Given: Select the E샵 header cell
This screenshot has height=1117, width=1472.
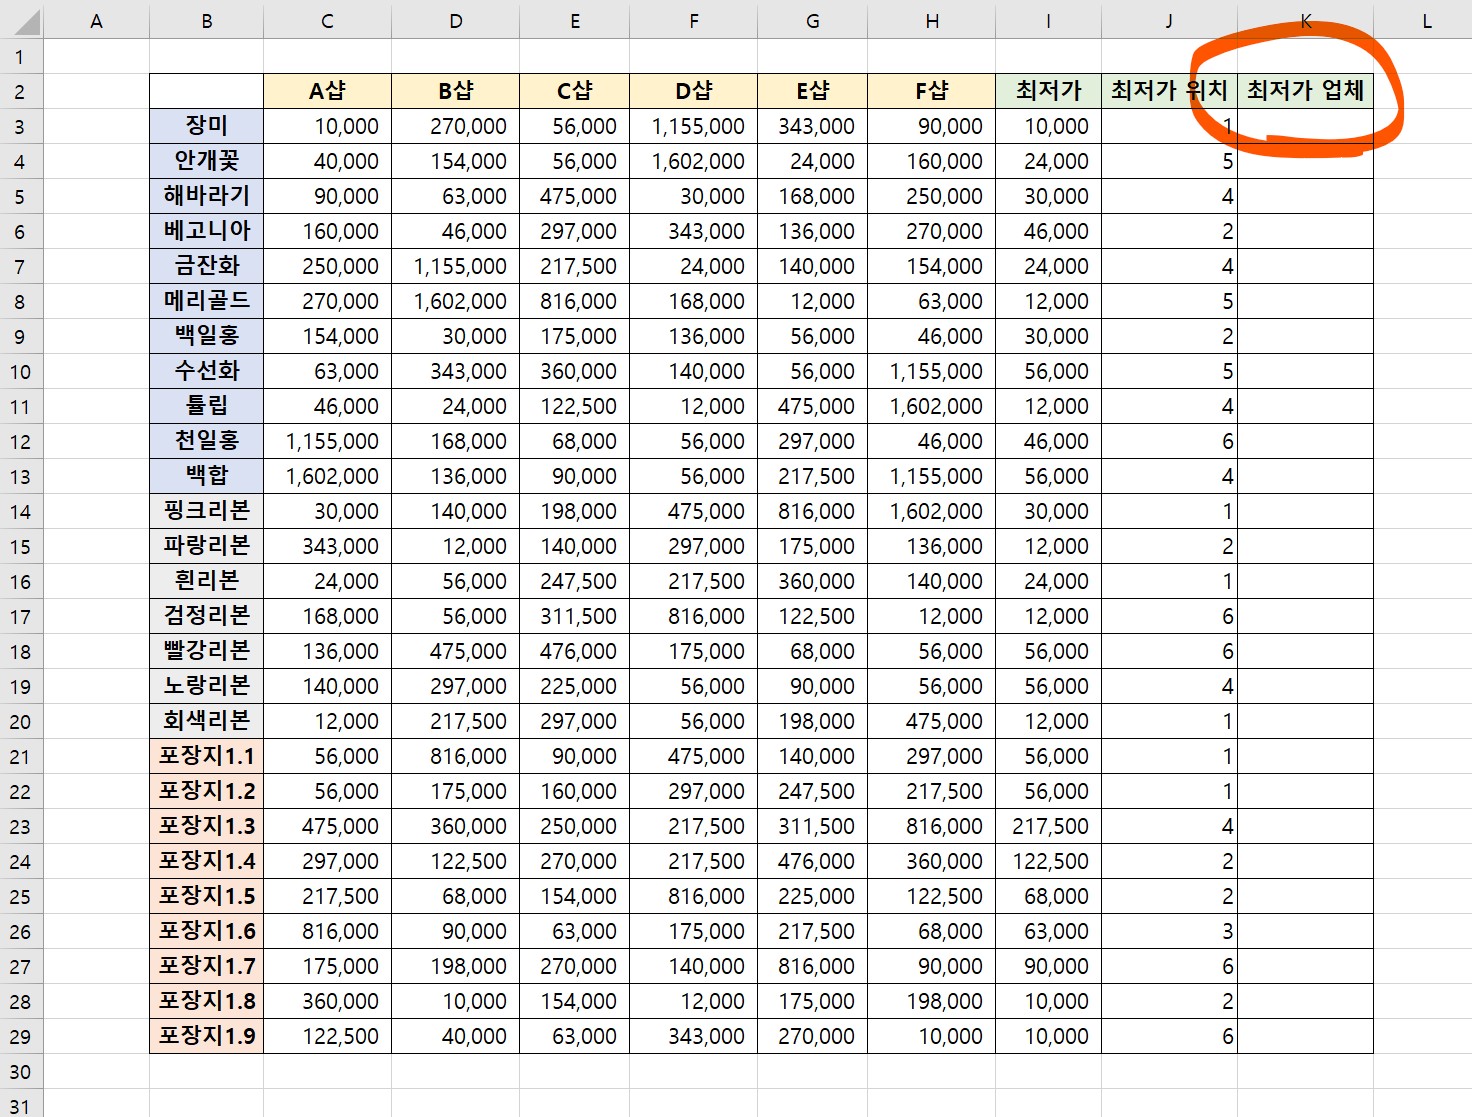Looking at the screenshot, I should coord(812,91).
